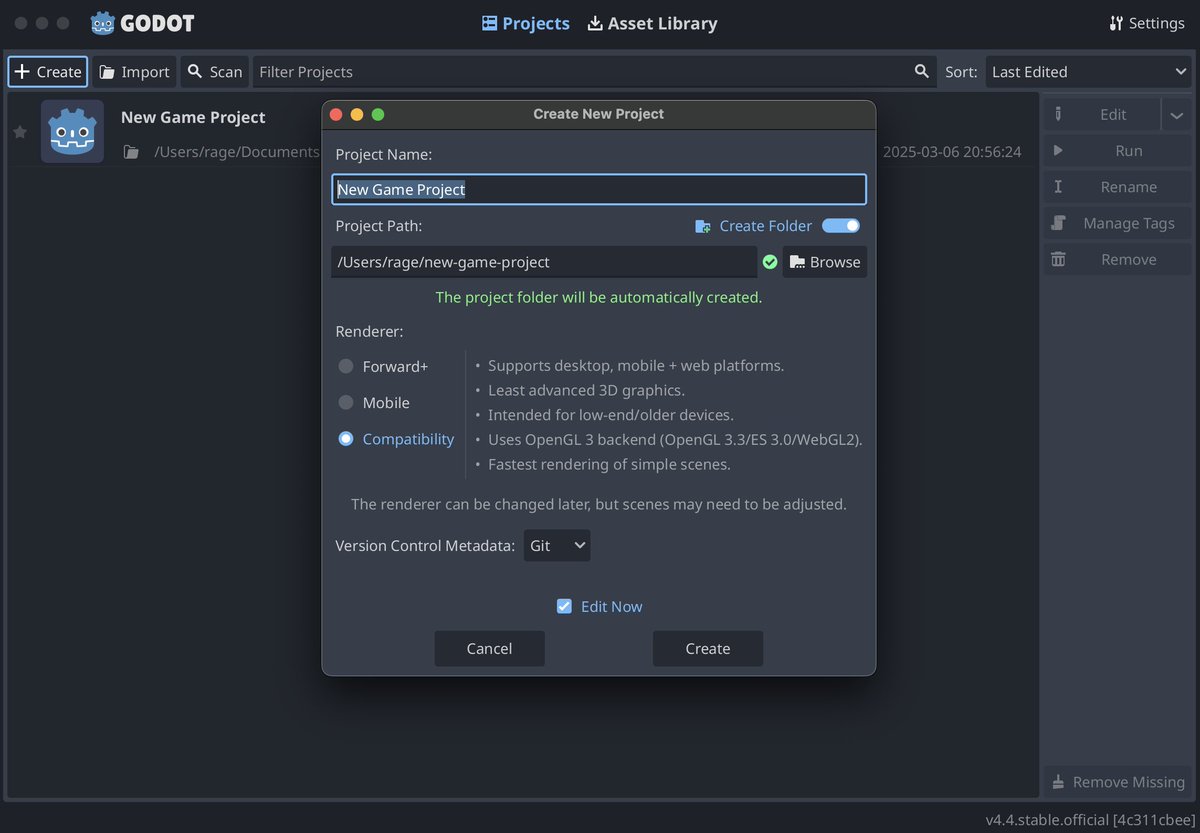Image resolution: width=1200 pixels, height=833 pixels.
Task: Click the Remove Missing button
Action: point(1118,782)
